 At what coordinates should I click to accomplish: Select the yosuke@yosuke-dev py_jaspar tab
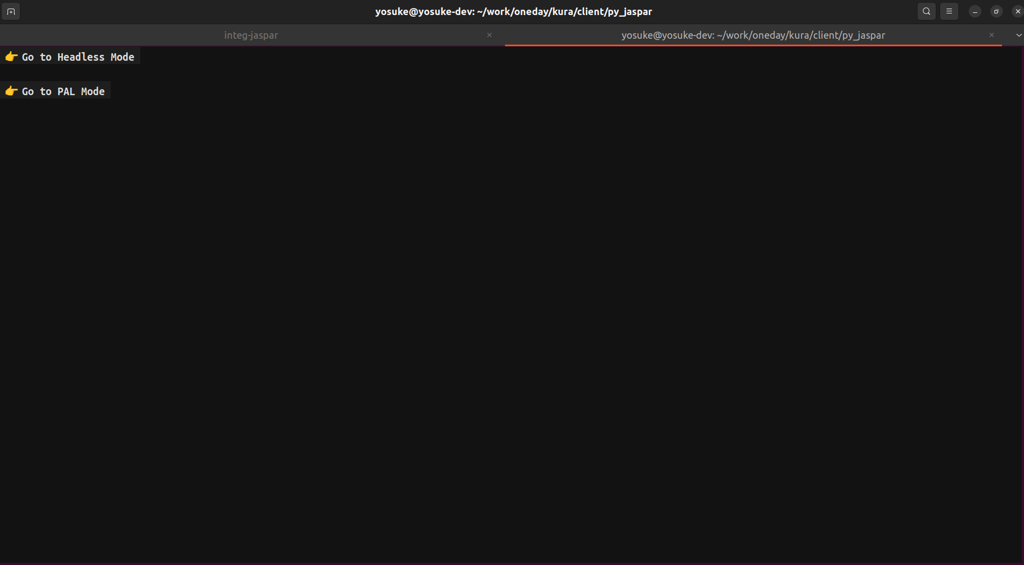pyautogui.click(x=753, y=35)
